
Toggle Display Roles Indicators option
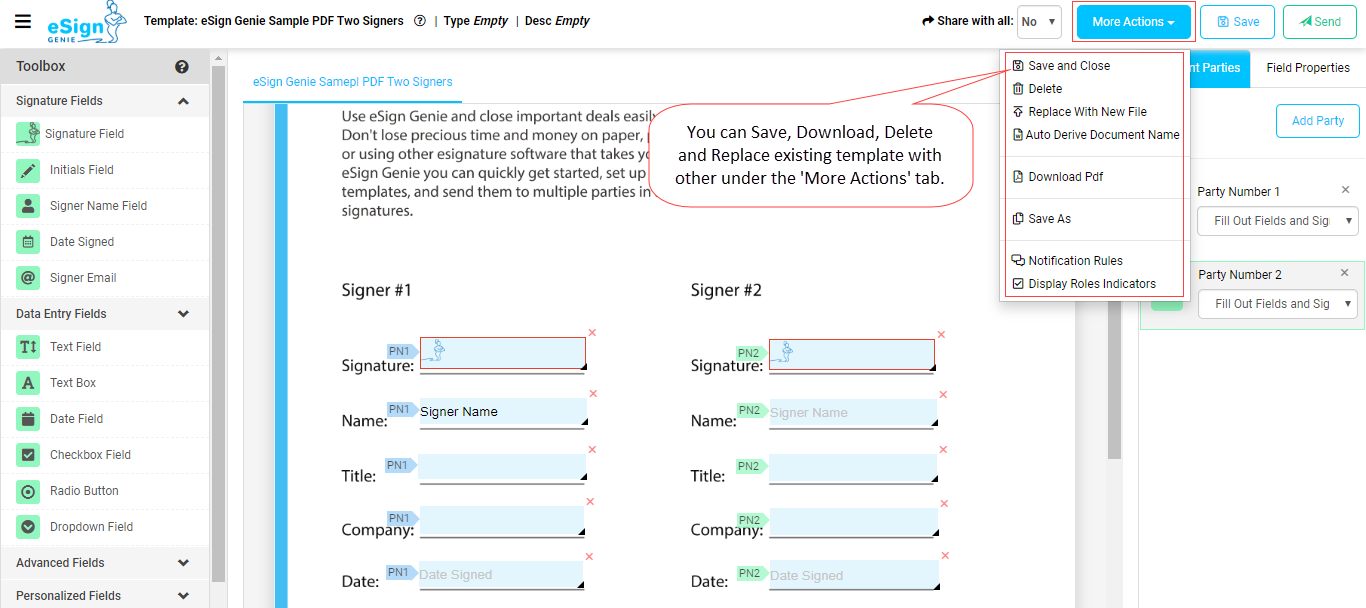tap(1083, 284)
